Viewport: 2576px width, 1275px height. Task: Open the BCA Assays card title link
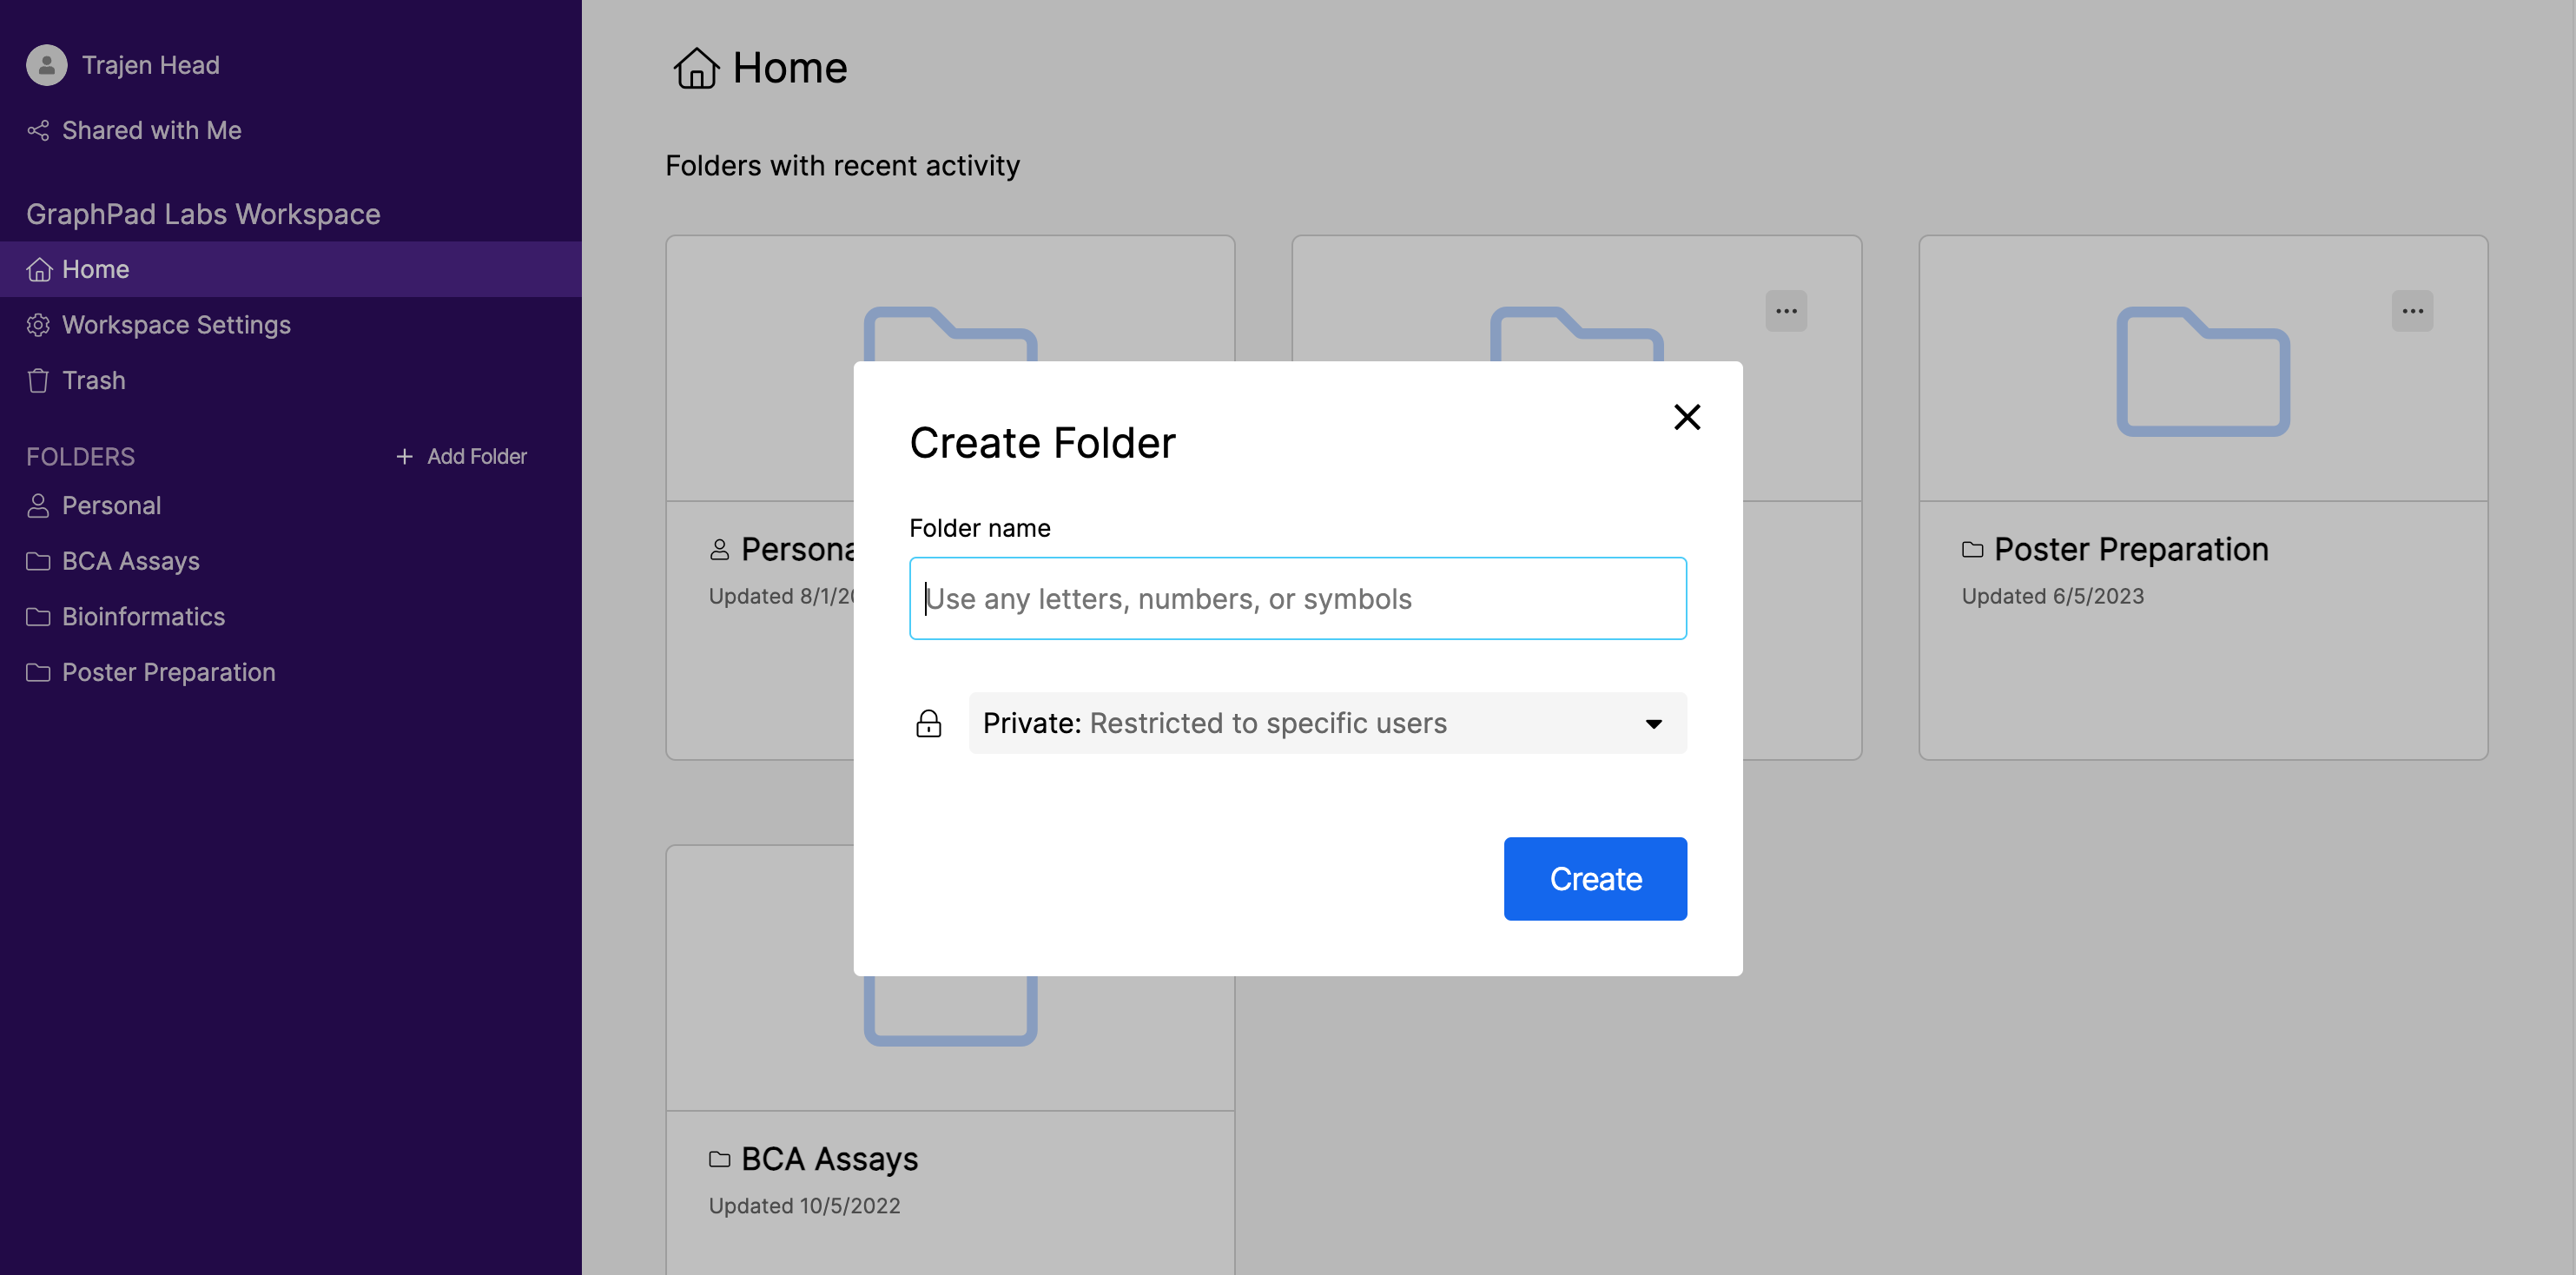[x=829, y=1158]
